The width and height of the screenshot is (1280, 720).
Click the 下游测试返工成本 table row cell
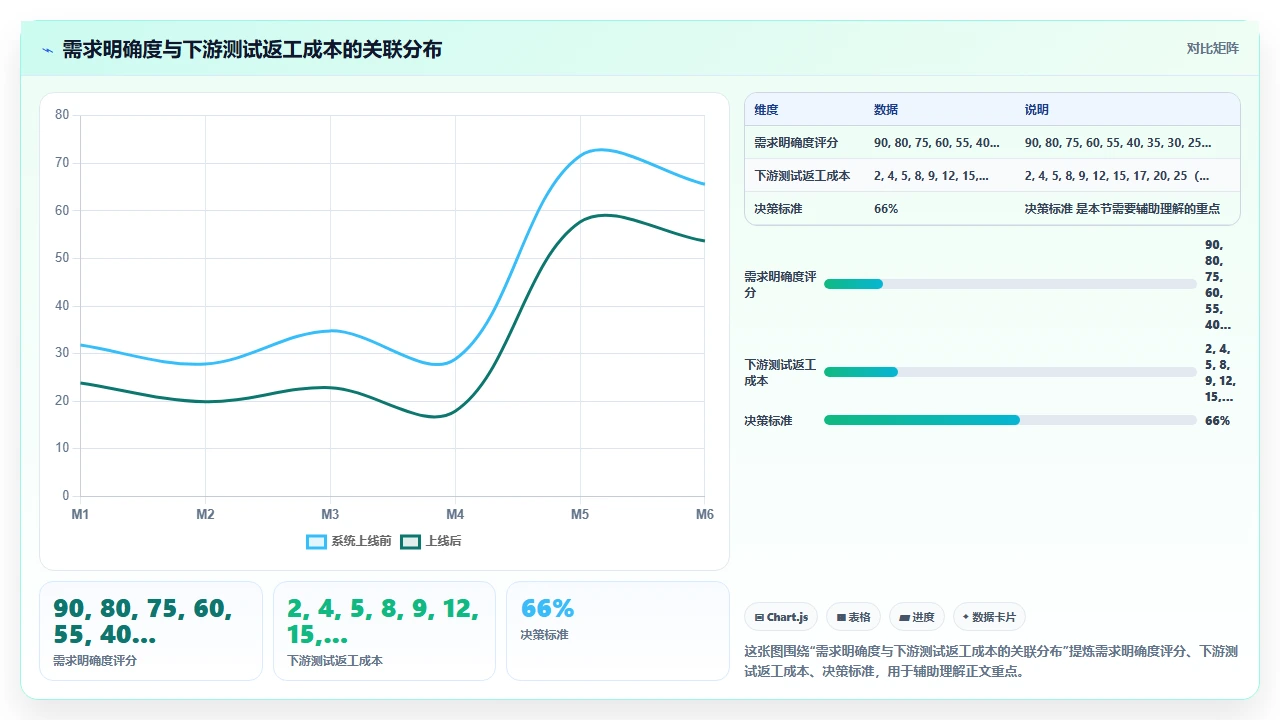pyautogui.click(x=802, y=176)
